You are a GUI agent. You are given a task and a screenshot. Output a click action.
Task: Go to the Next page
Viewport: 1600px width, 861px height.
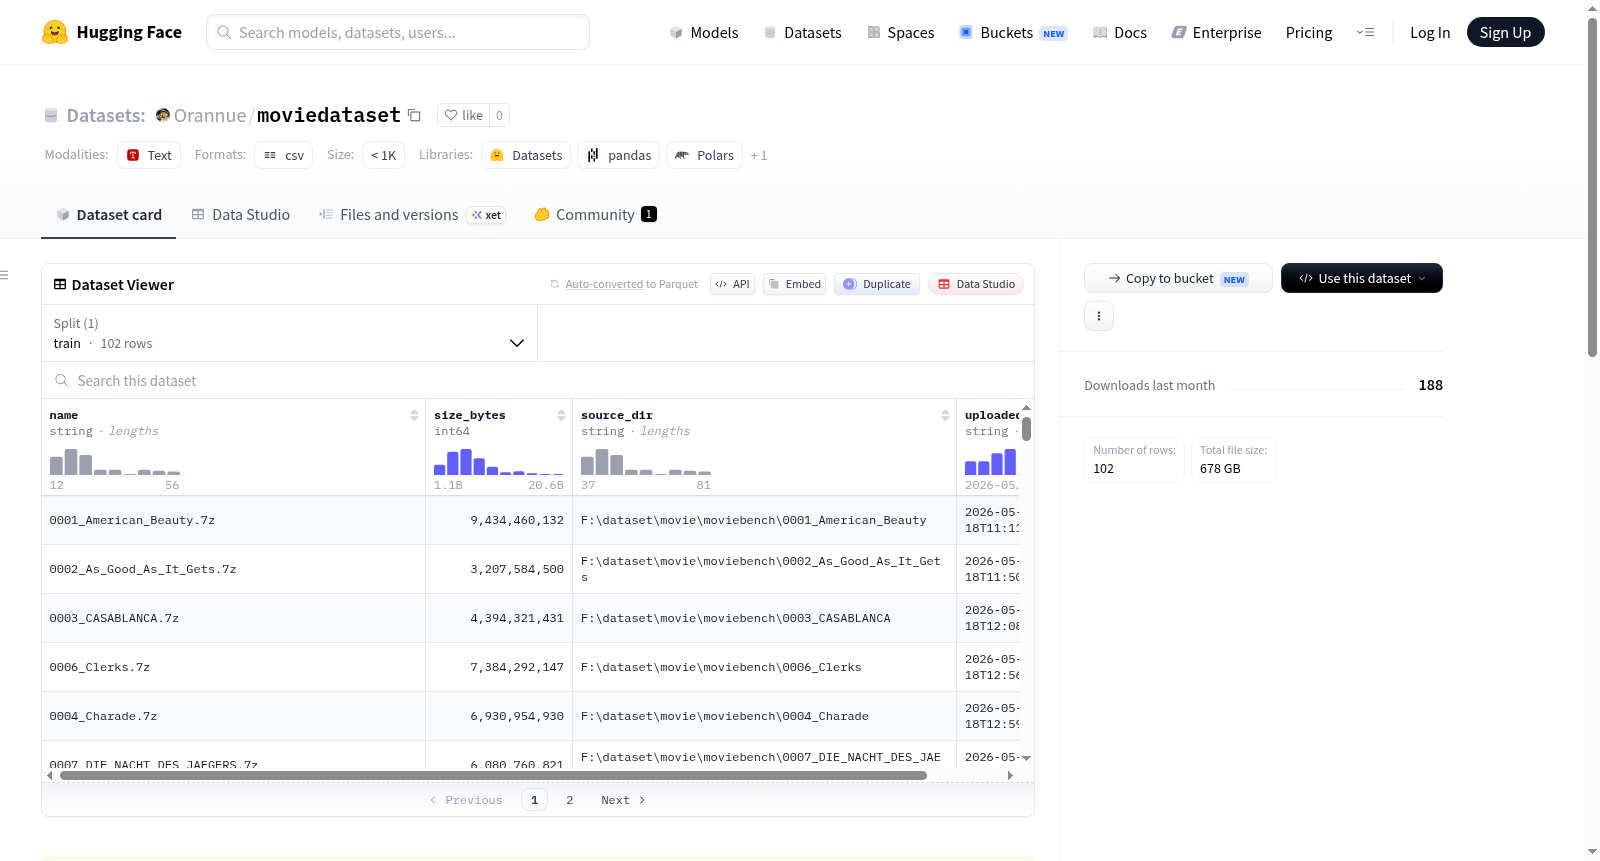623,800
